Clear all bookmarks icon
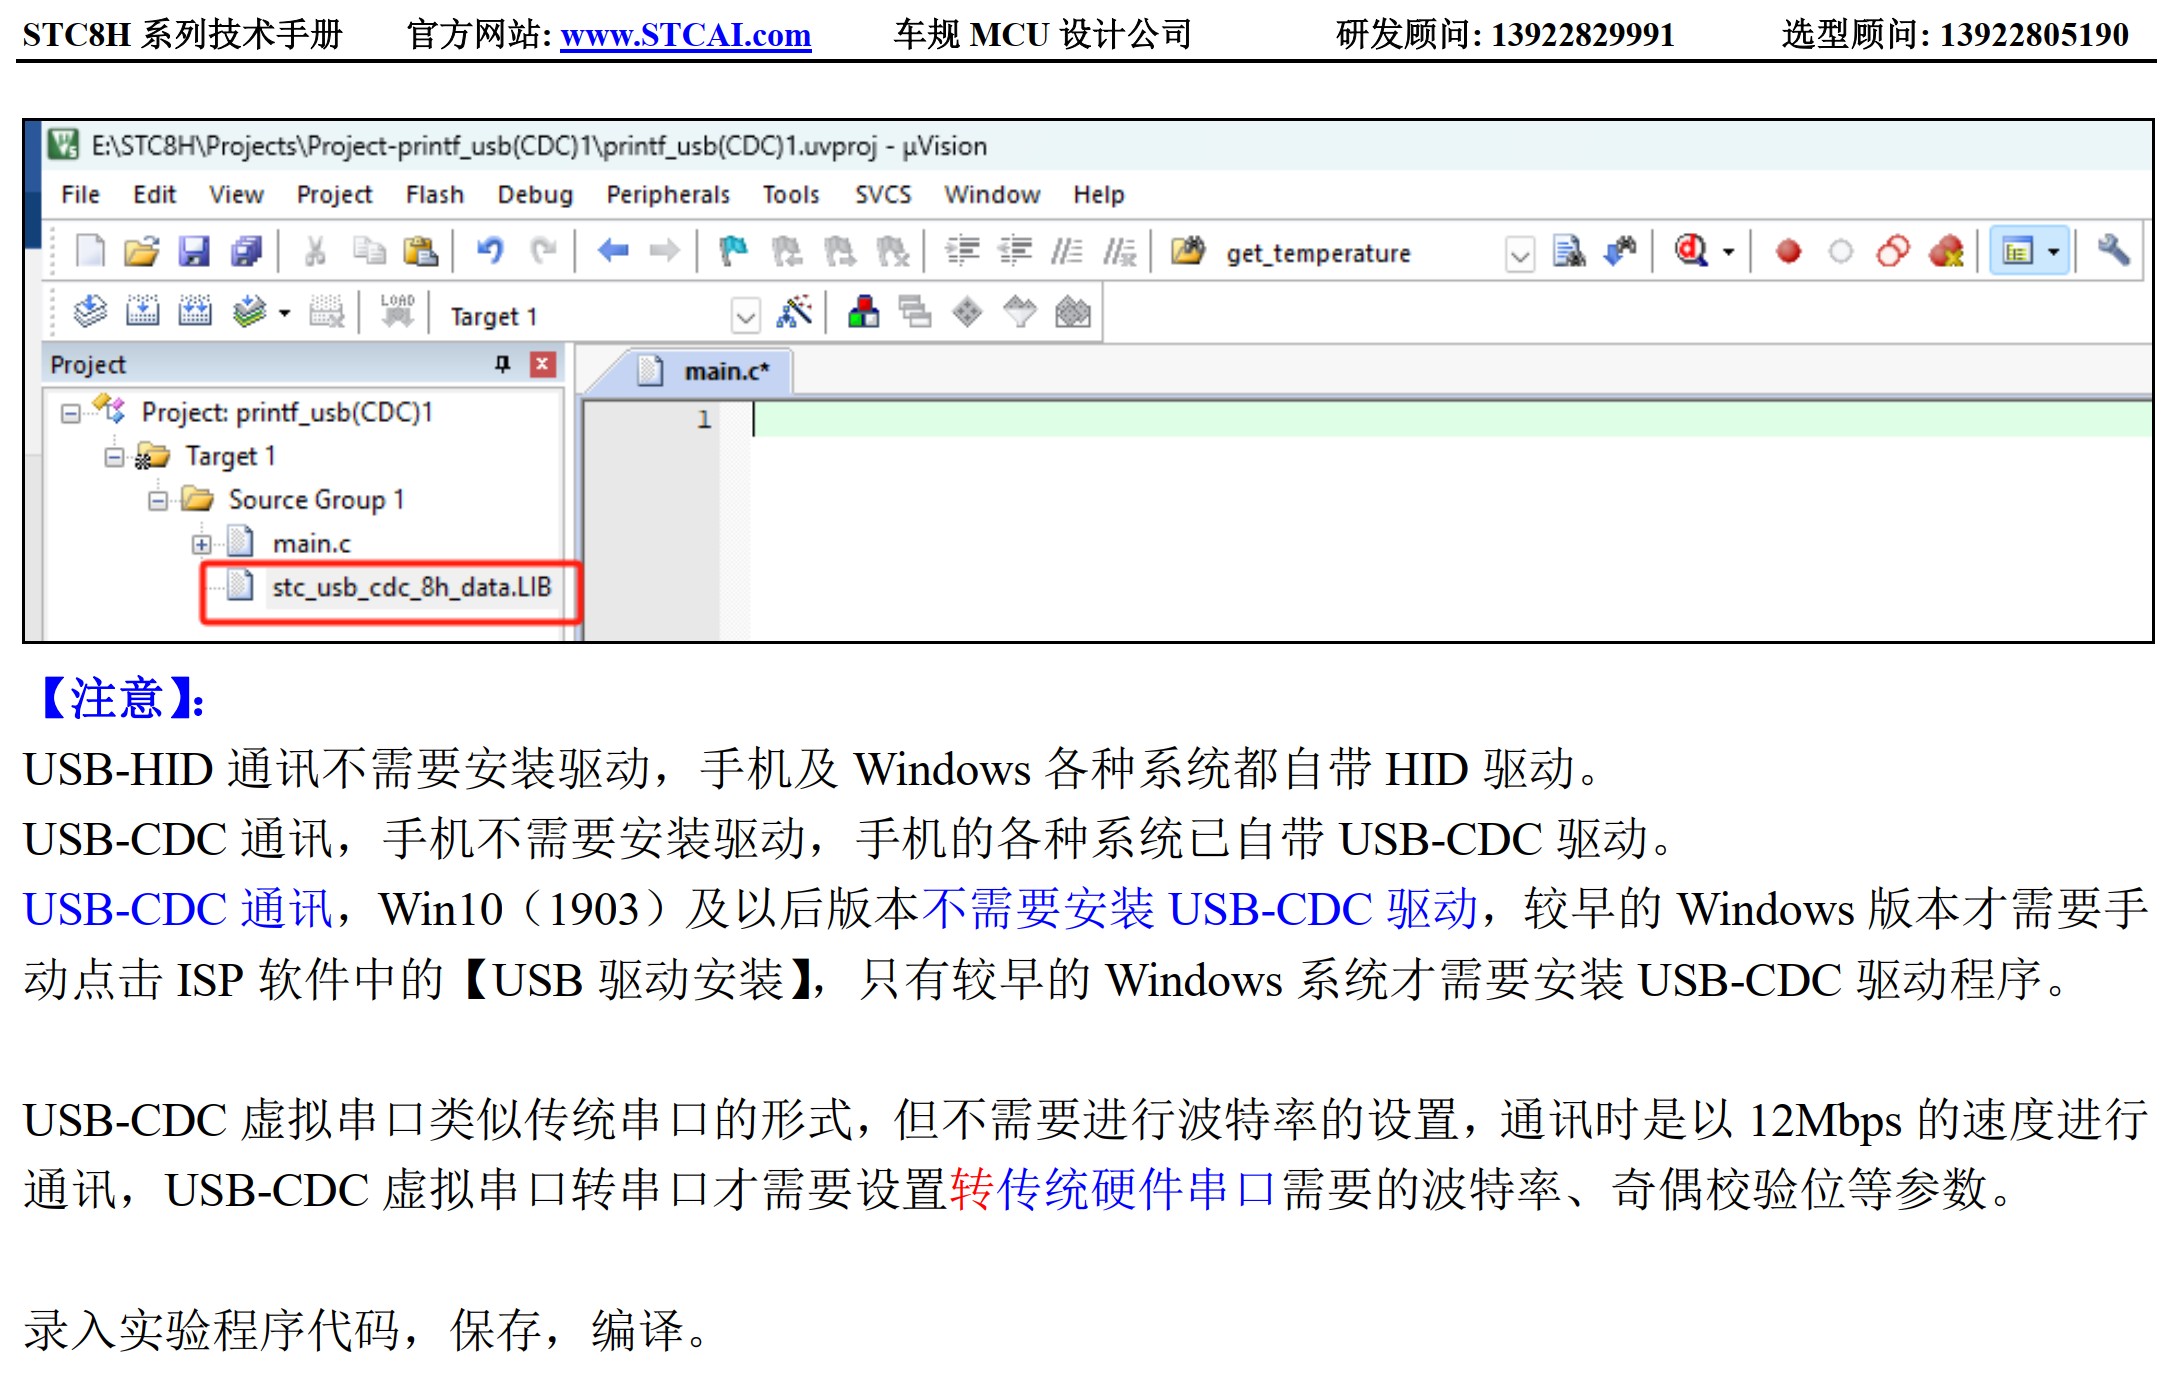 click(892, 251)
